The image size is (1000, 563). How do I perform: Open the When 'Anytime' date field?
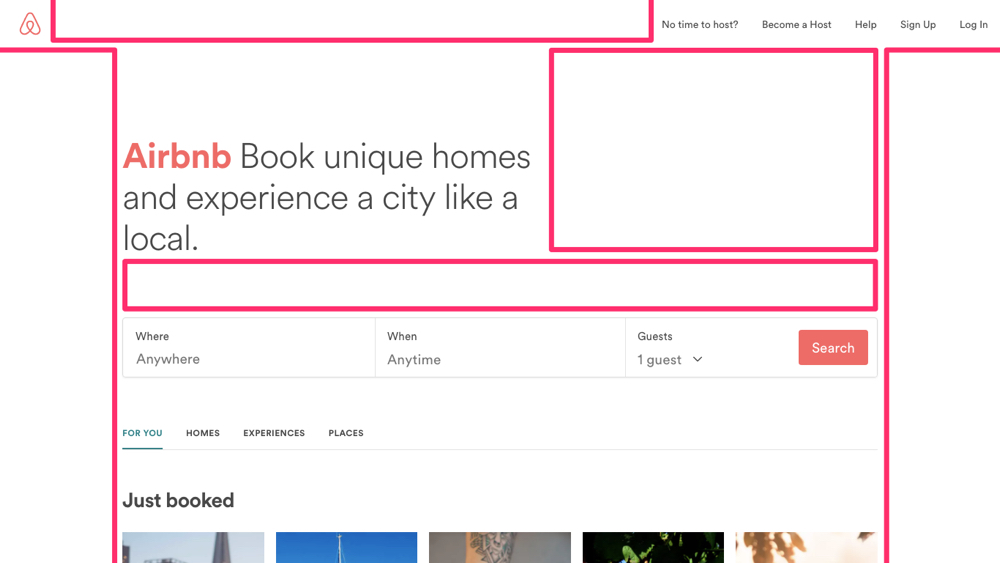coord(500,347)
